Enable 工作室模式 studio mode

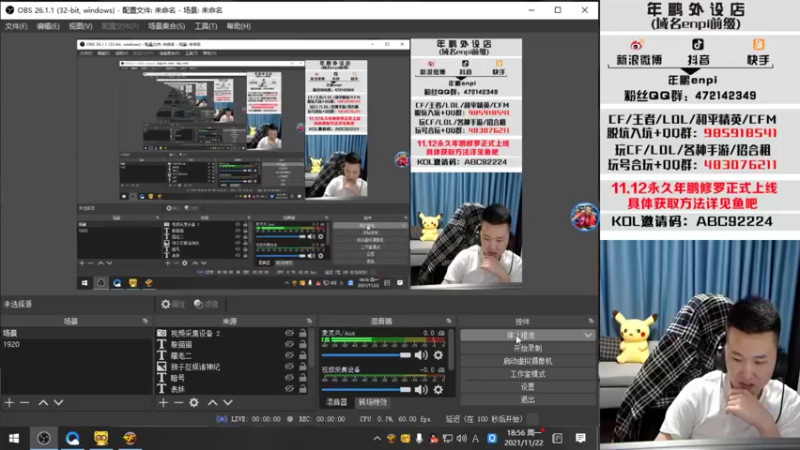528,374
